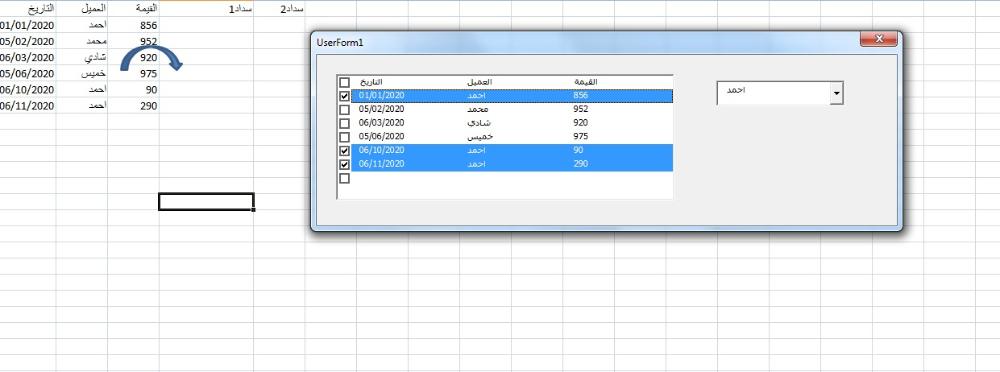Screen dimensions: 1000x372
Task: Tick the checkbox on the blank last list row
Action: tap(344, 179)
